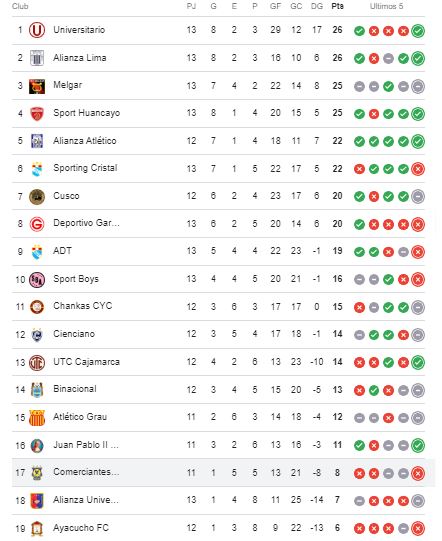Select the UTC Cajamarca crest icon
This screenshot has height=541, width=442.
37,363
